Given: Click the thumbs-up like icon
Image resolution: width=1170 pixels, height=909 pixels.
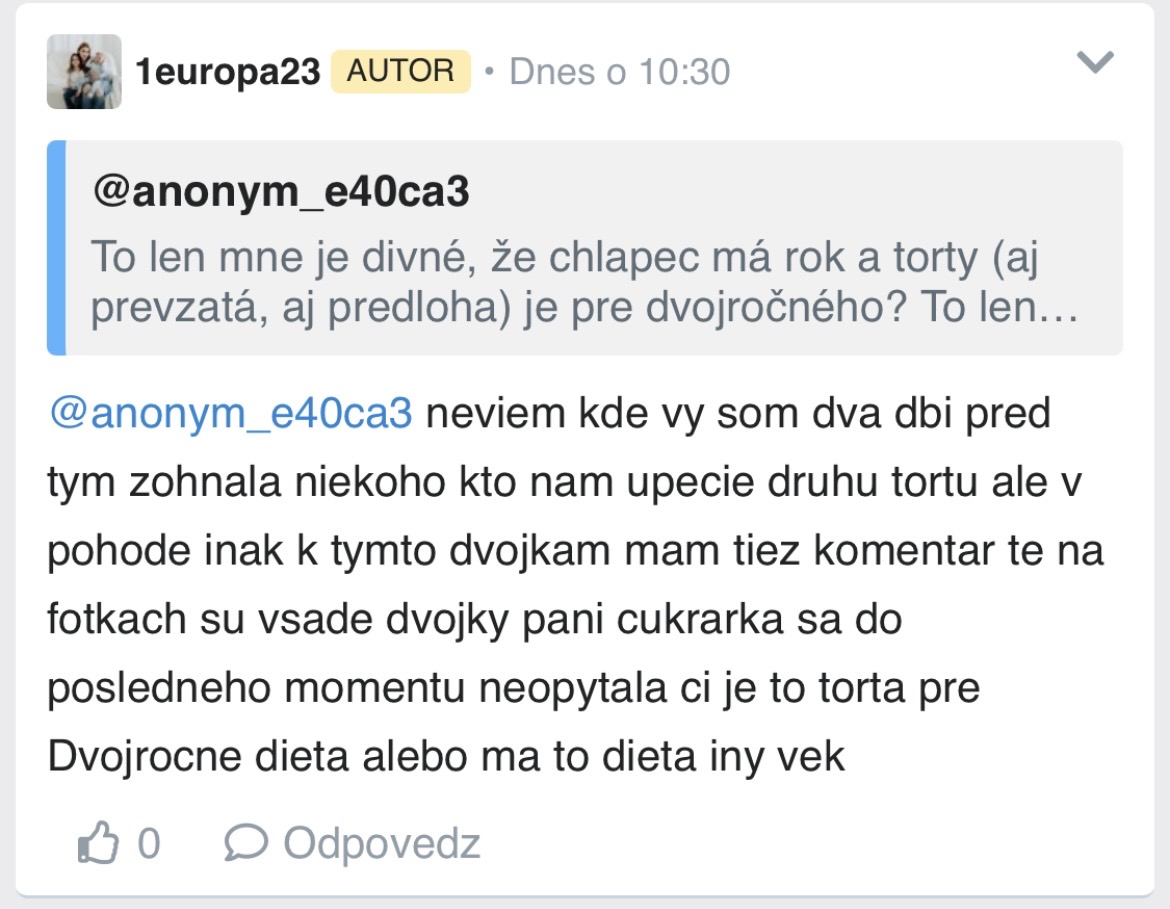Looking at the screenshot, I should point(98,844).
